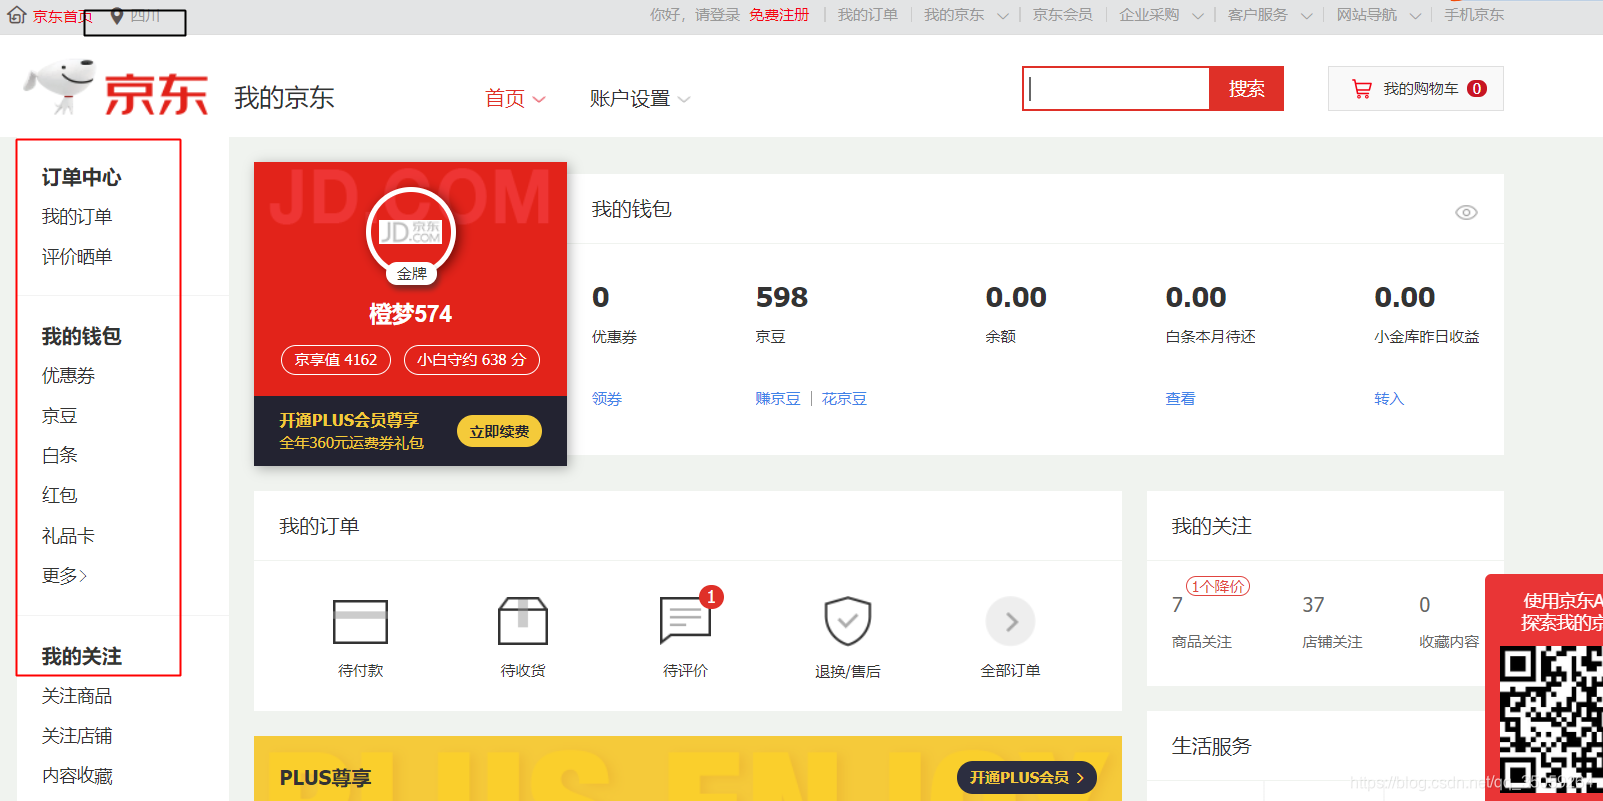Screen dimensions: 1603x801
Task: Click the red 搜索 button
Action: point(1246,89)
